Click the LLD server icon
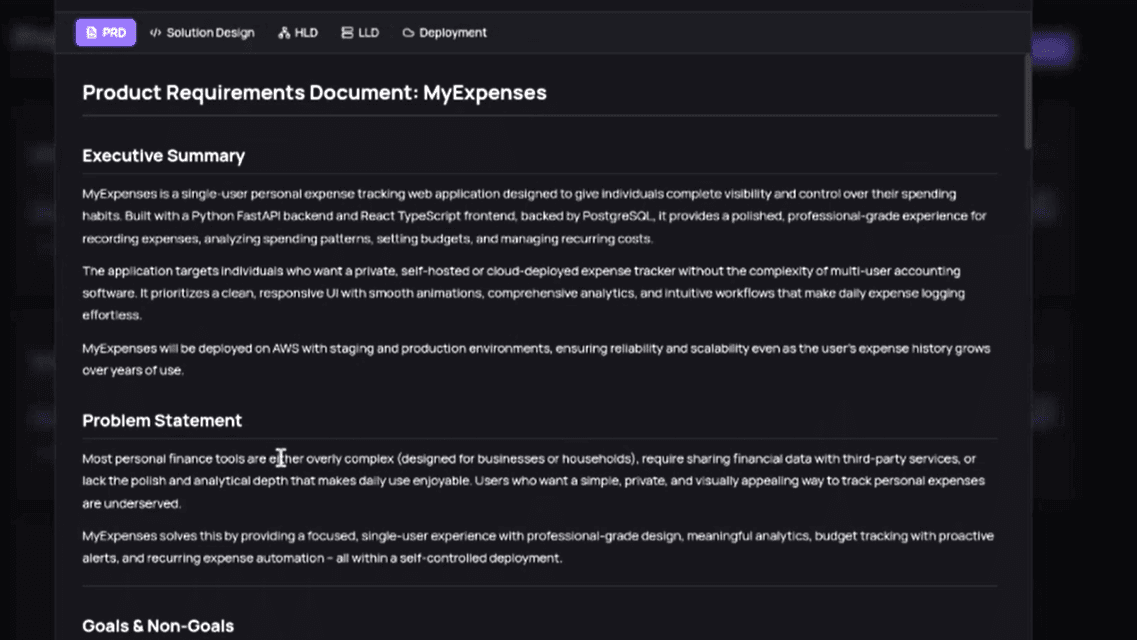The image size is (1137, 640). click(347, 33)
